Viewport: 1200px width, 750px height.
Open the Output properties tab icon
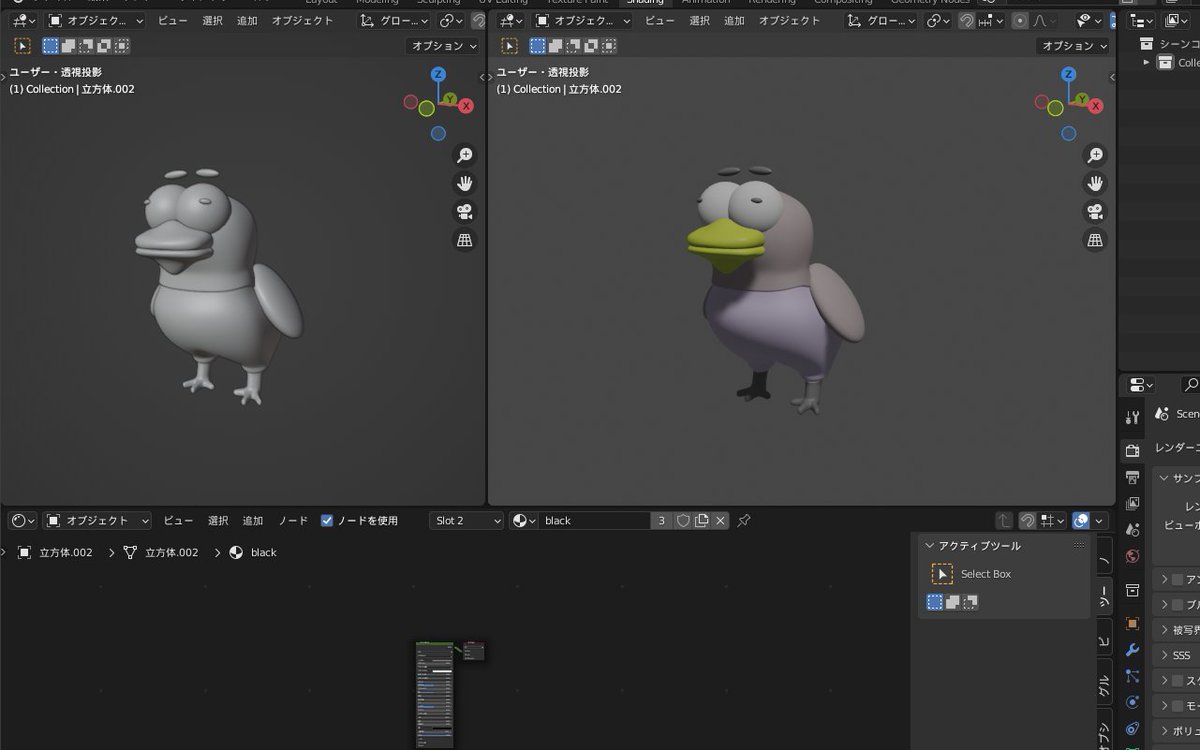pyautogui.click(x=1132, y=477)
